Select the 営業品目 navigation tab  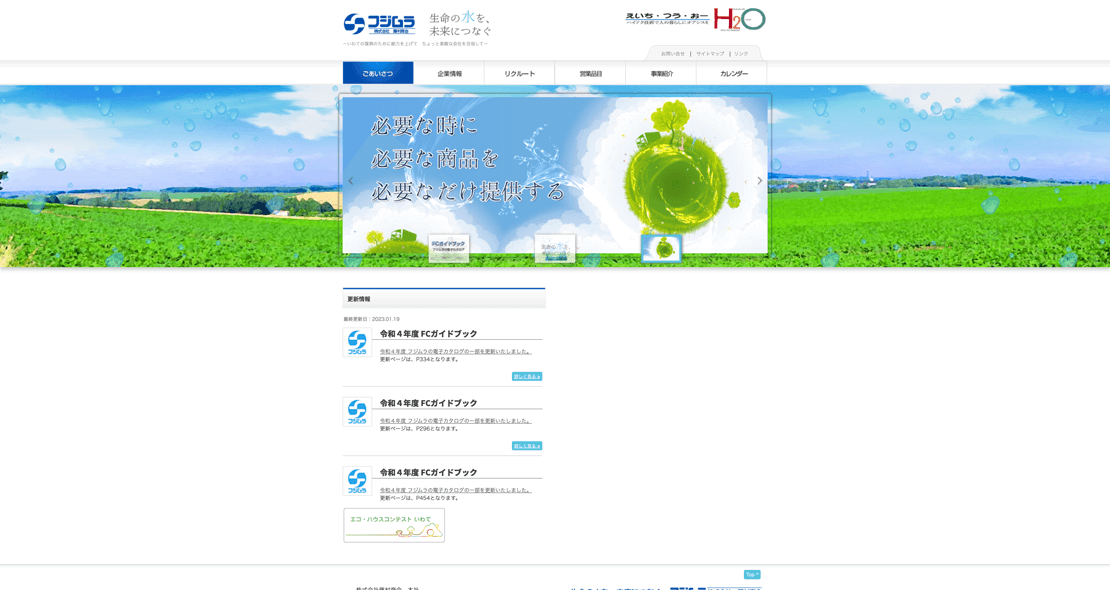coord(590,73)
